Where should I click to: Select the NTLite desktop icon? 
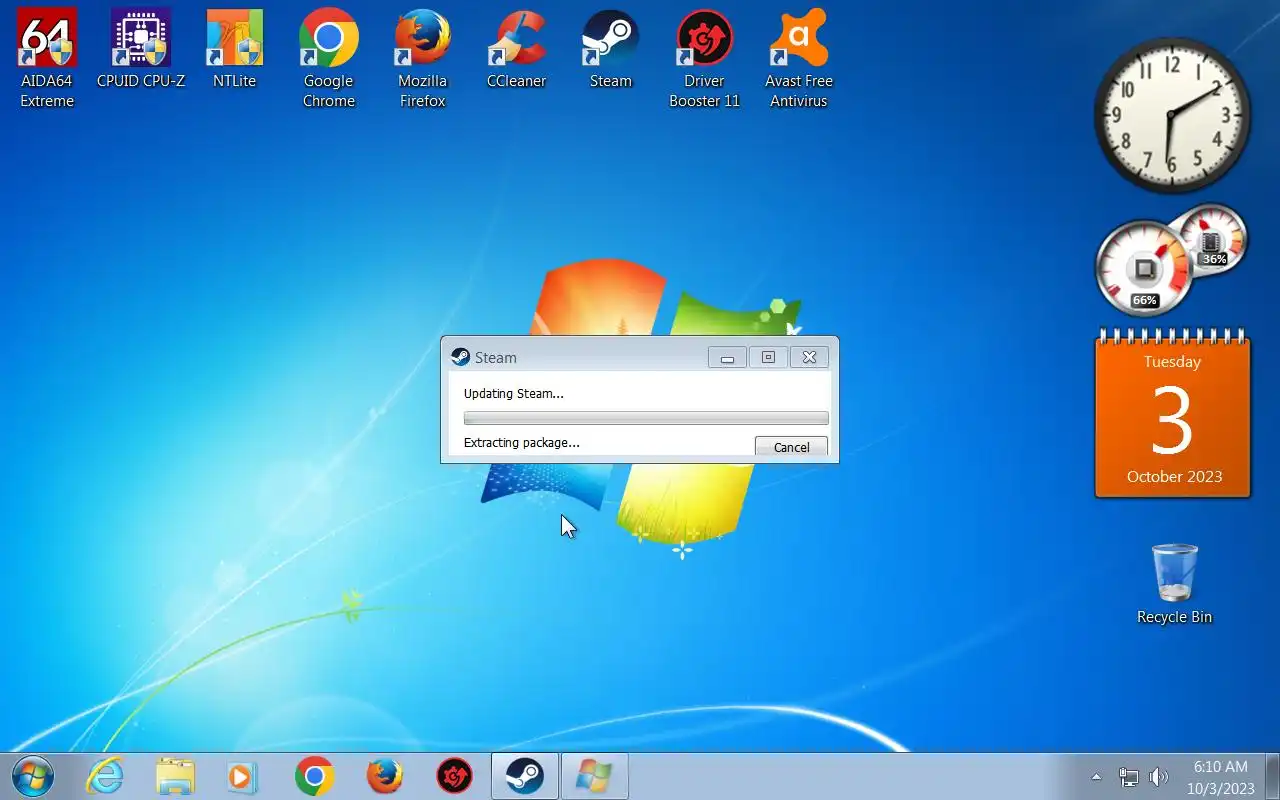click(235, 49)
